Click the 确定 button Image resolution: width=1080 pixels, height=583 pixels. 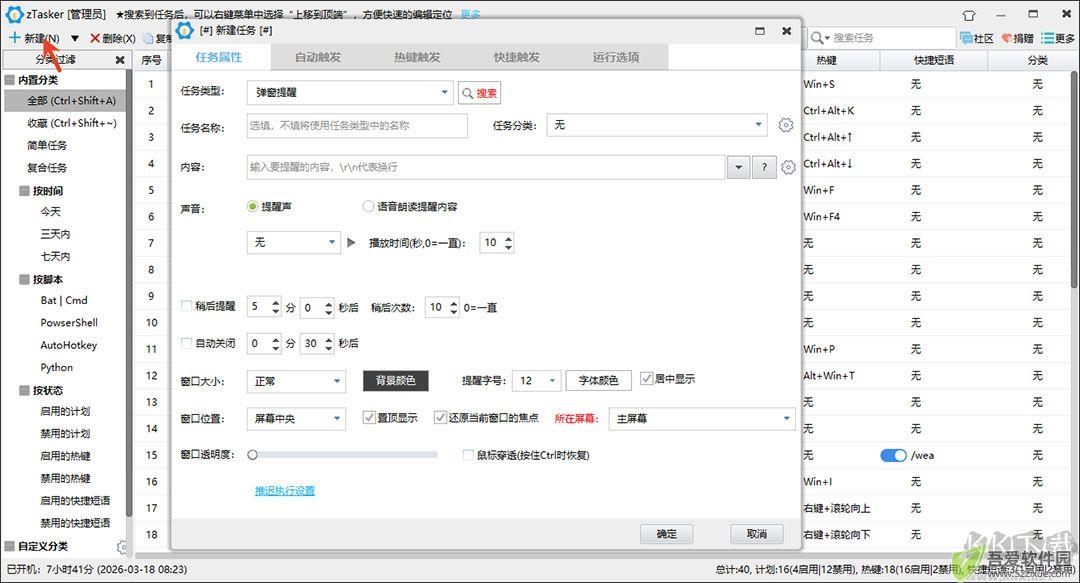point(666,534)
